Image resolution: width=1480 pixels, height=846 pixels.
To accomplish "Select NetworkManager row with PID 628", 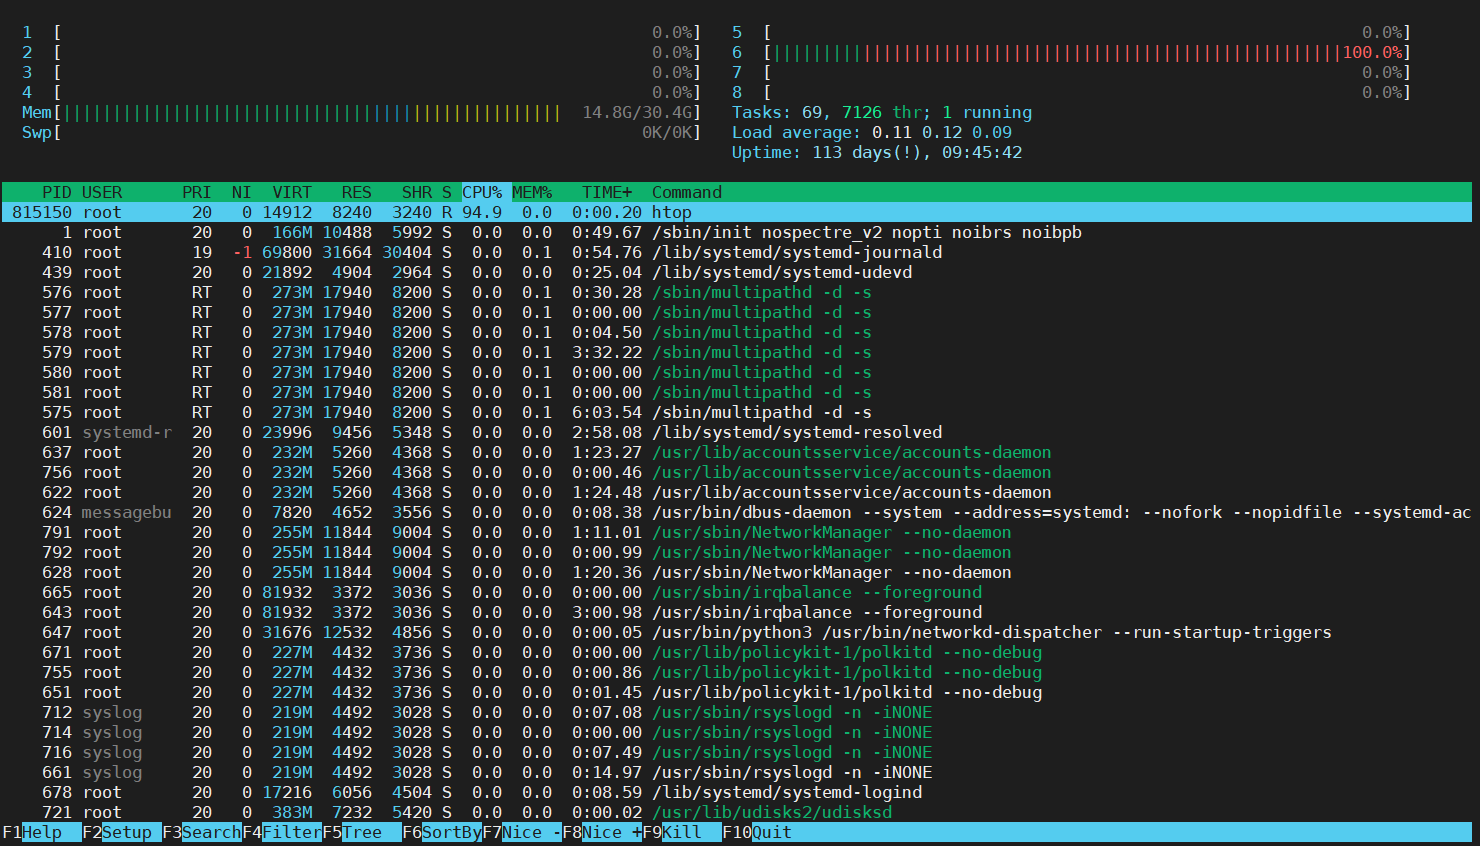I will (x=737, y=572).
